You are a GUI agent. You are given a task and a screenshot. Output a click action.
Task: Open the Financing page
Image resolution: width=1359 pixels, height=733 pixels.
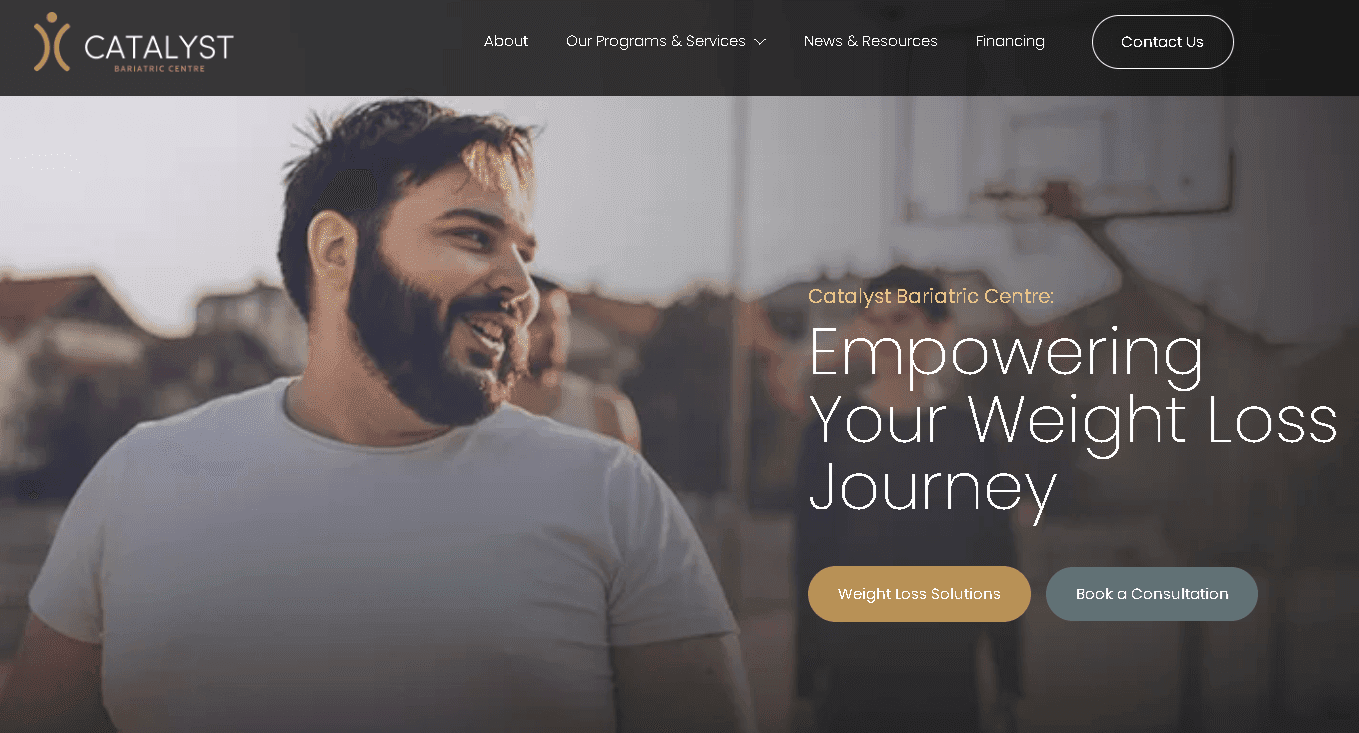[1010, 41]
